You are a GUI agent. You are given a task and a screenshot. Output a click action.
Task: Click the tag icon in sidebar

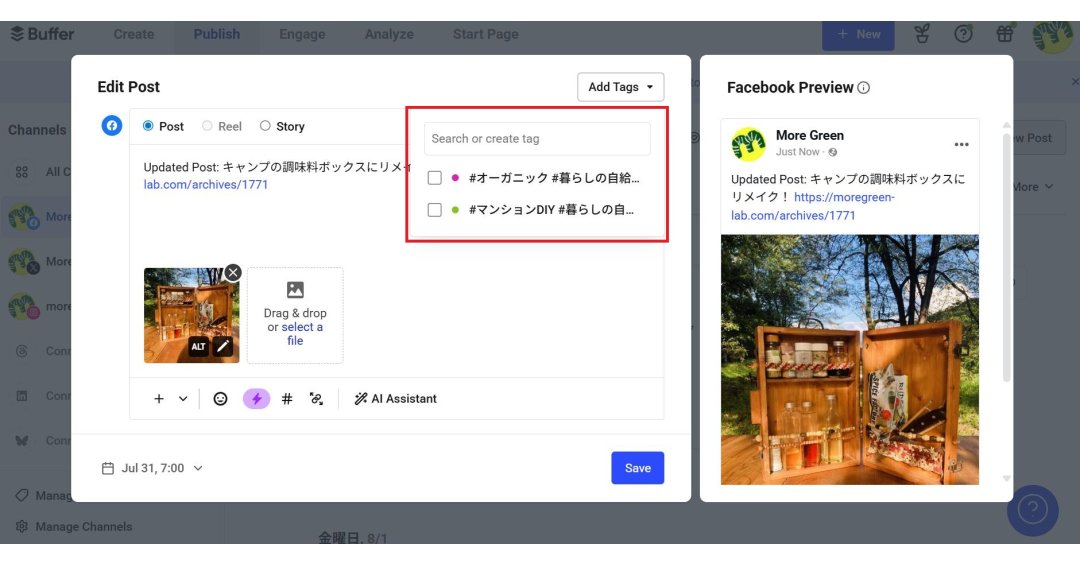22,495
